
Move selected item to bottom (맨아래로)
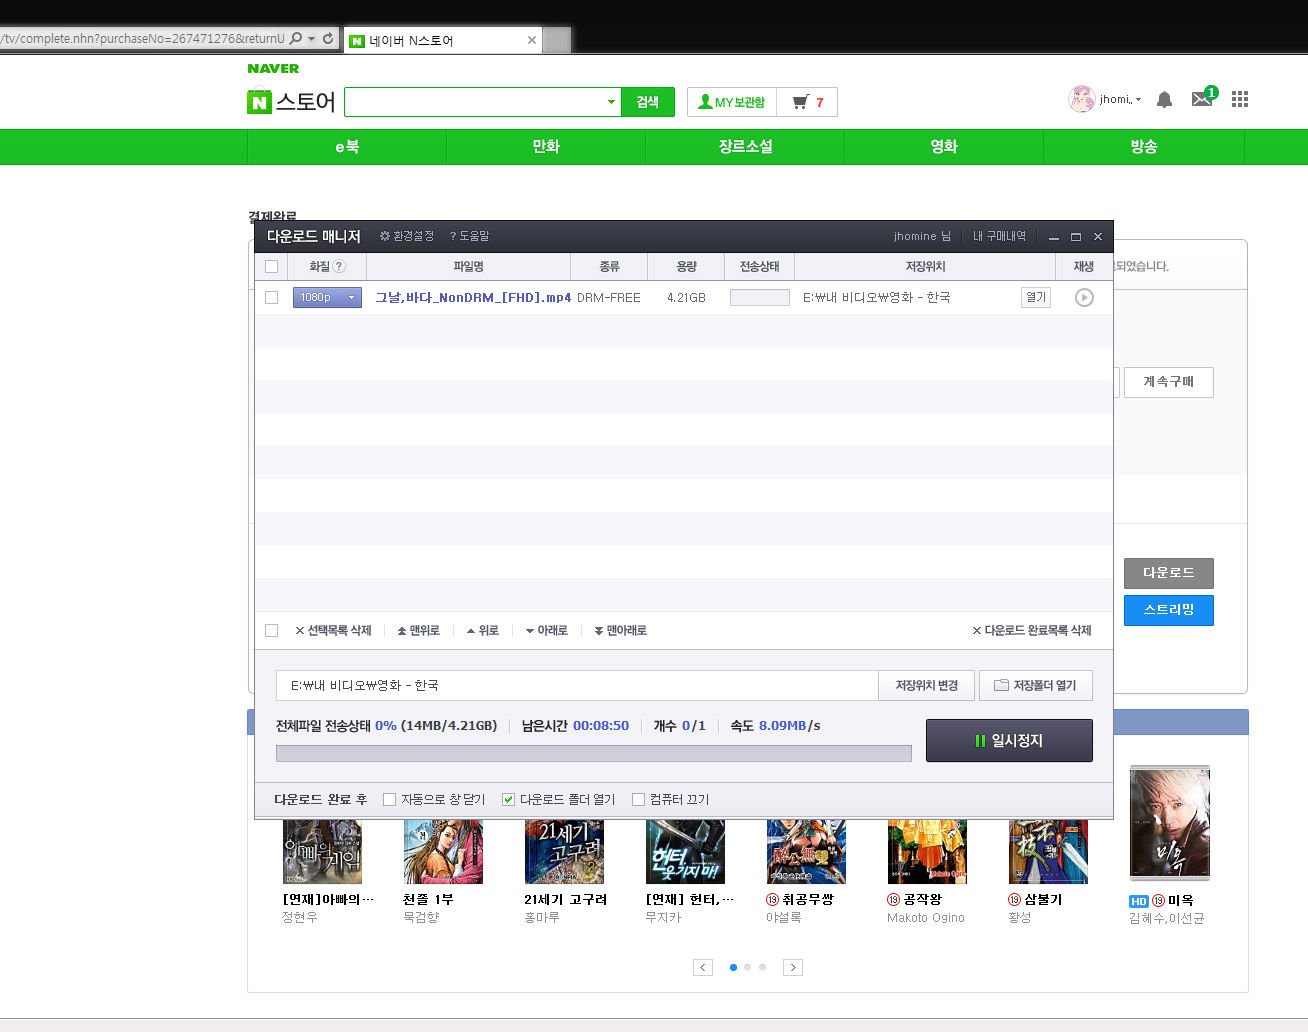click(x=620, y=630)
